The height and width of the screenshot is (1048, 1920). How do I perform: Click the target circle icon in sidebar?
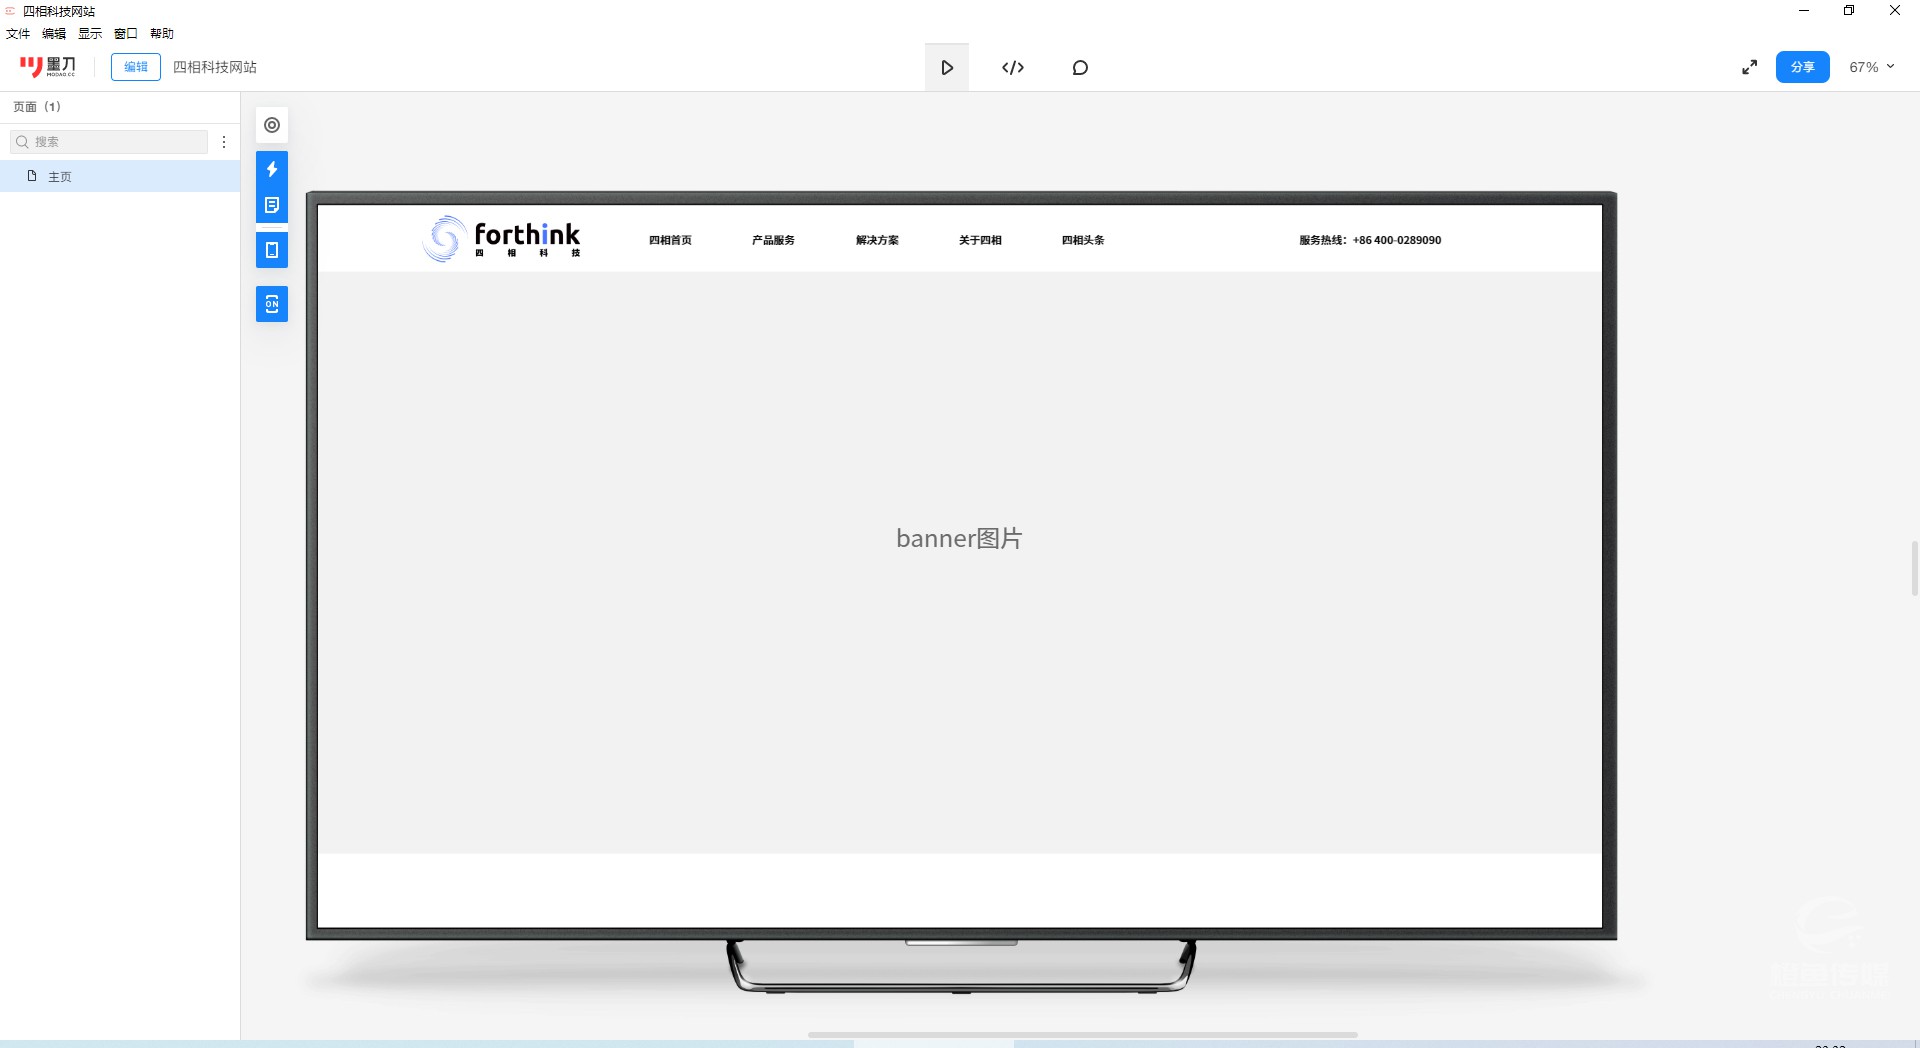tap(272, 125)
